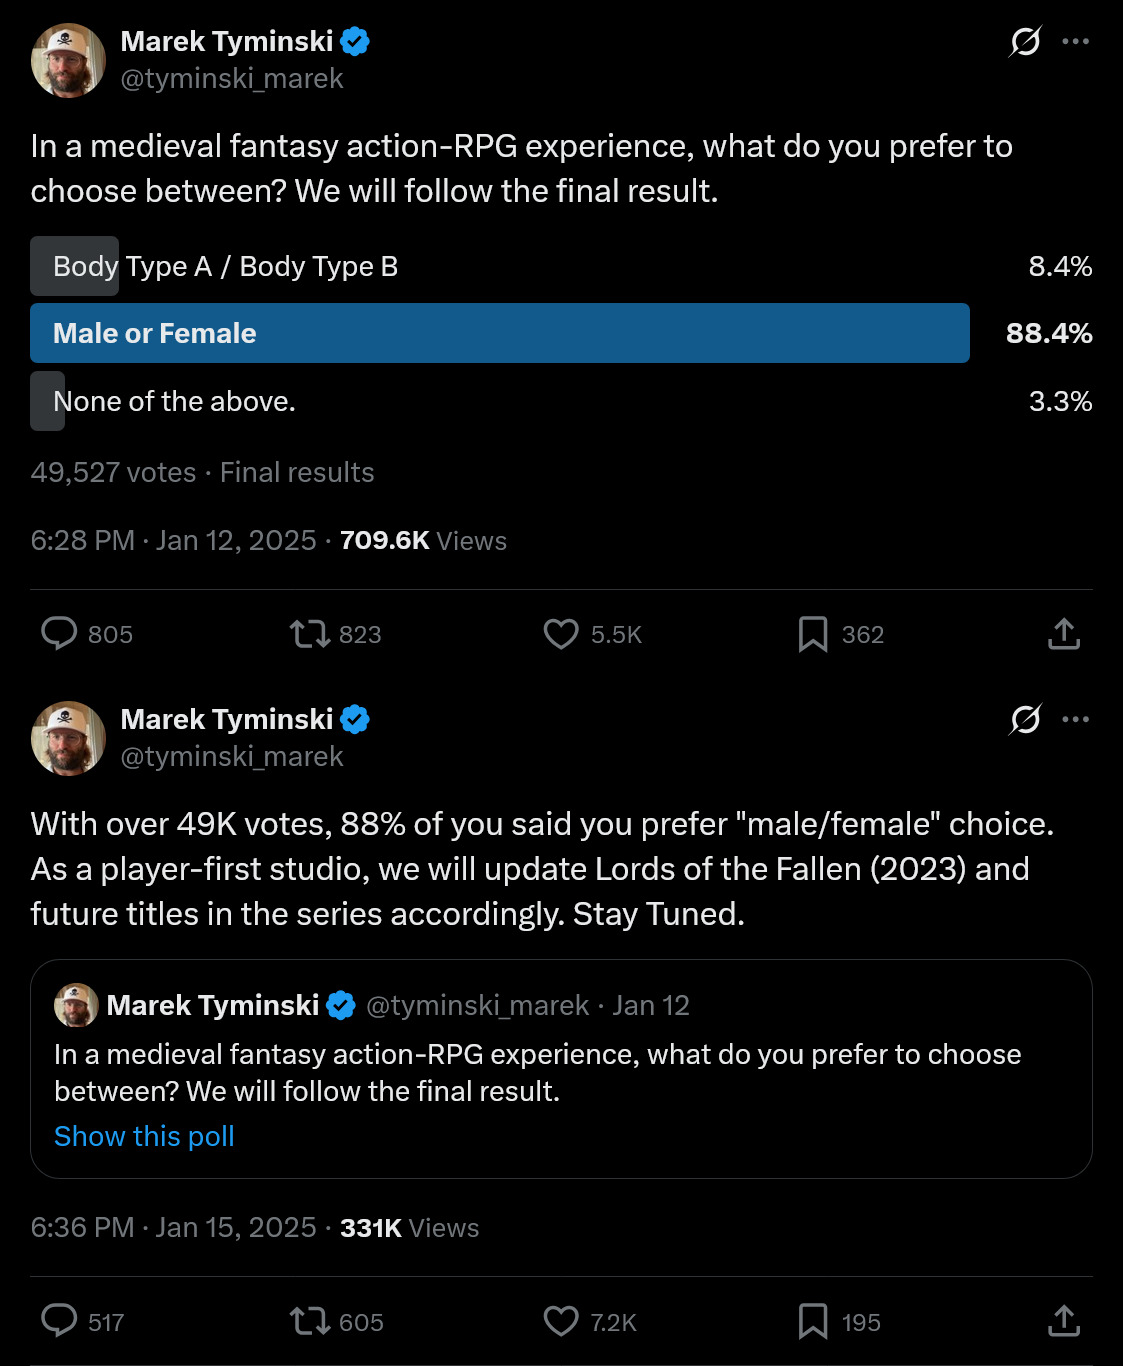Viewport: 1123px width, 1366px height.
Task: Click the 6:36 PM Jan 15 timestamp
Action: 173,1227
